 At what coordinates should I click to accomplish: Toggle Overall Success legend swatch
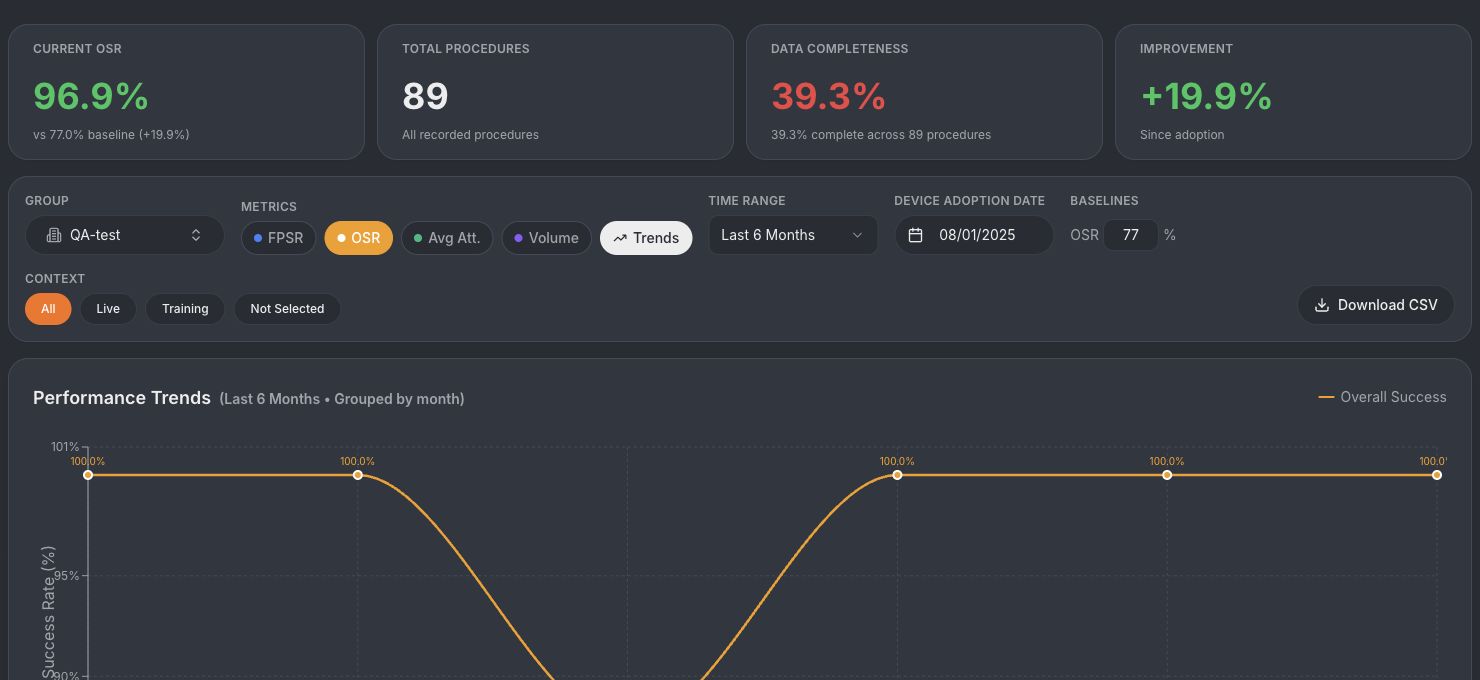coord(1326,397)
